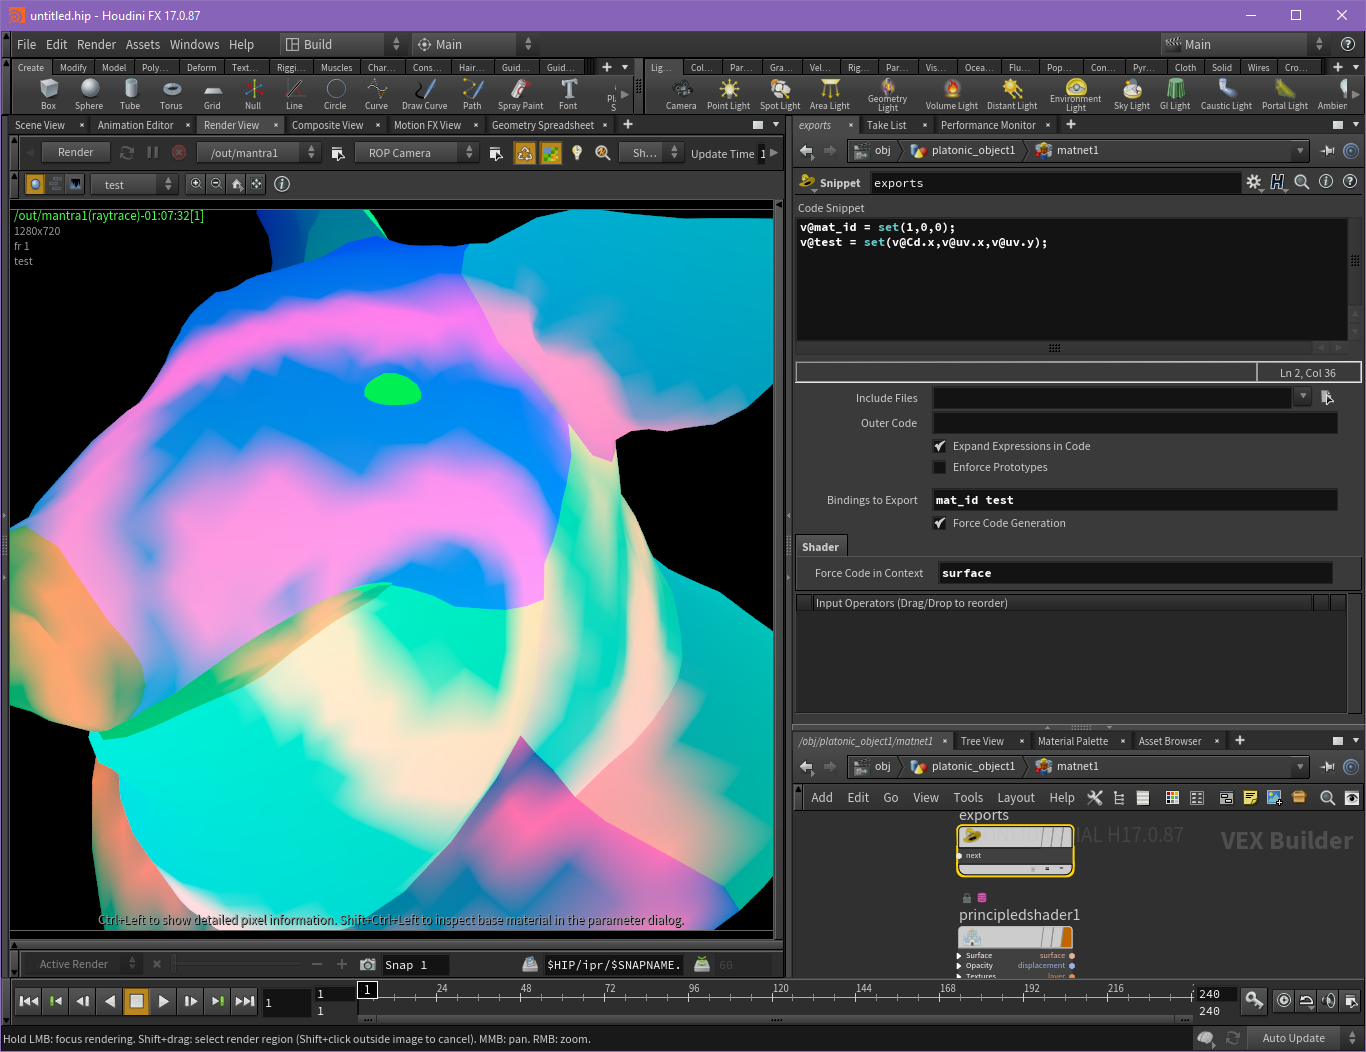The image size is (1366, 1052).
Task: Click the Bindings to Export field
Action: click(1134, 500)
